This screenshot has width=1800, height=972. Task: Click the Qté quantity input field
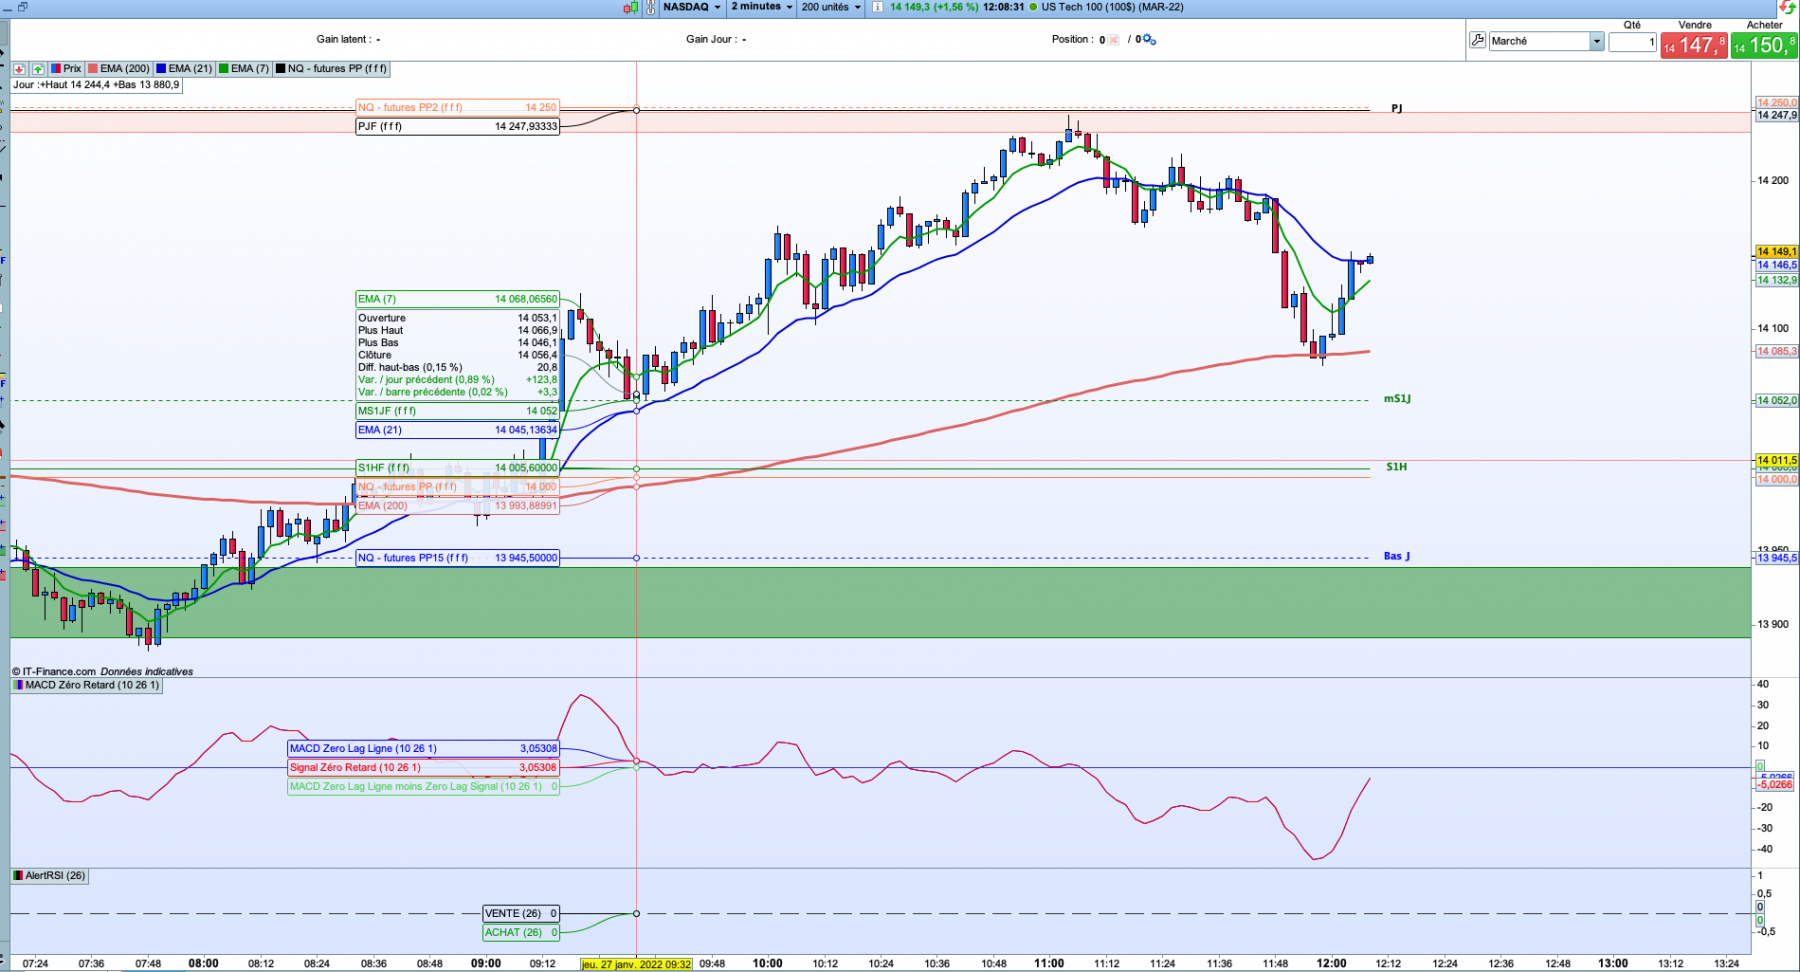(1633, 42)
